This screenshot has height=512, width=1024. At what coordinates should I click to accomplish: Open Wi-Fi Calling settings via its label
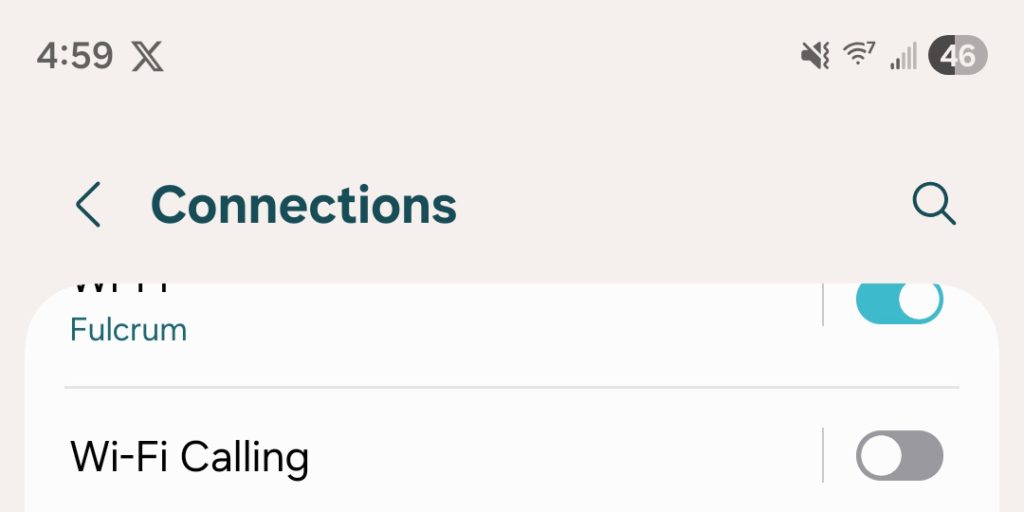pos(190,457)
